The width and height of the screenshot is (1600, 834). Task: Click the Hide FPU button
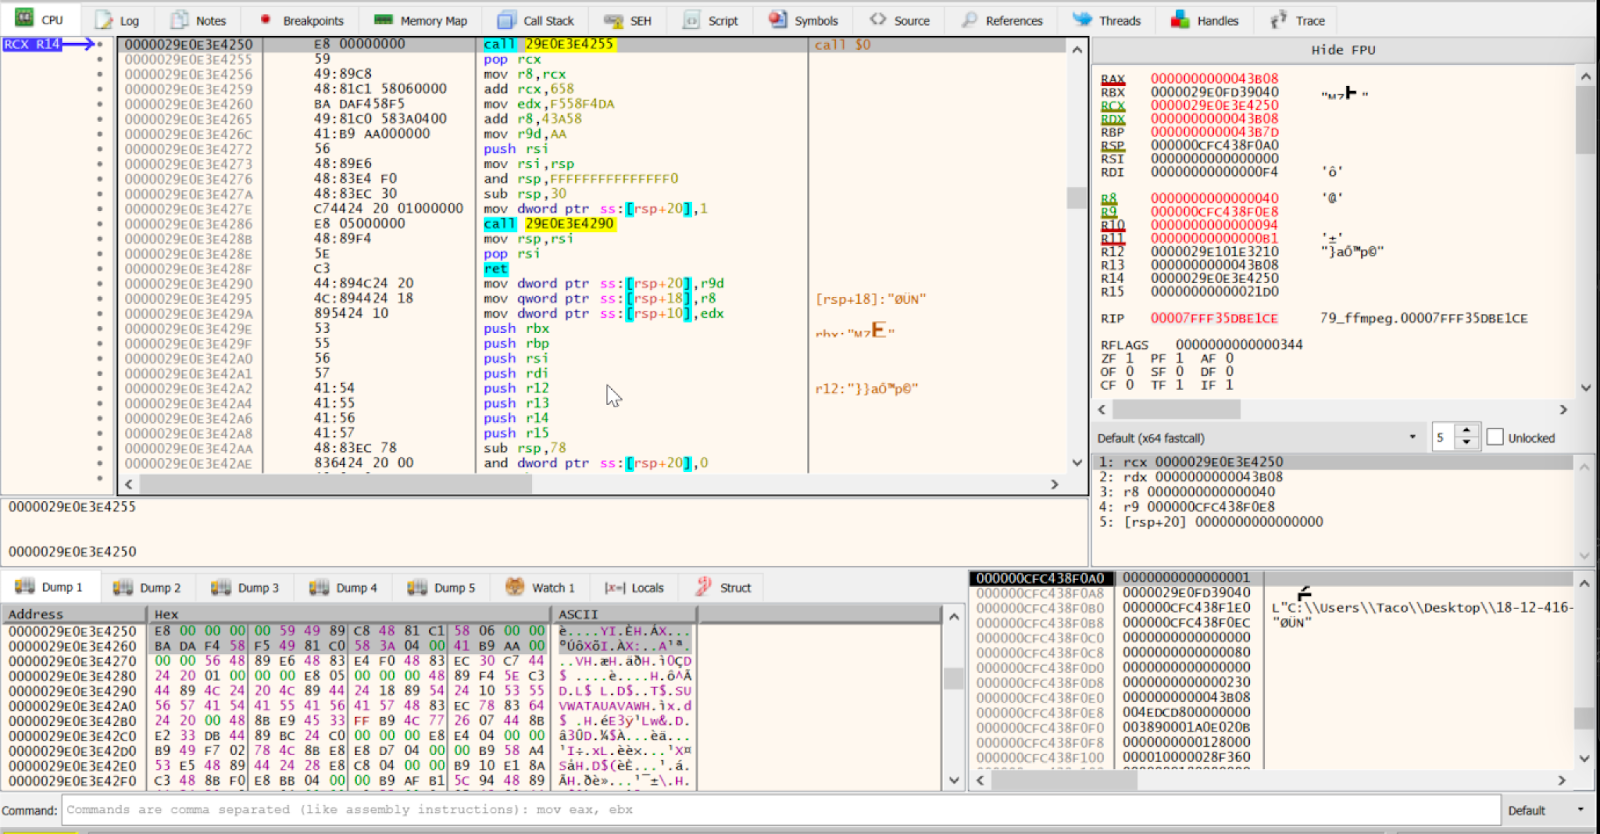point(1342,50)
